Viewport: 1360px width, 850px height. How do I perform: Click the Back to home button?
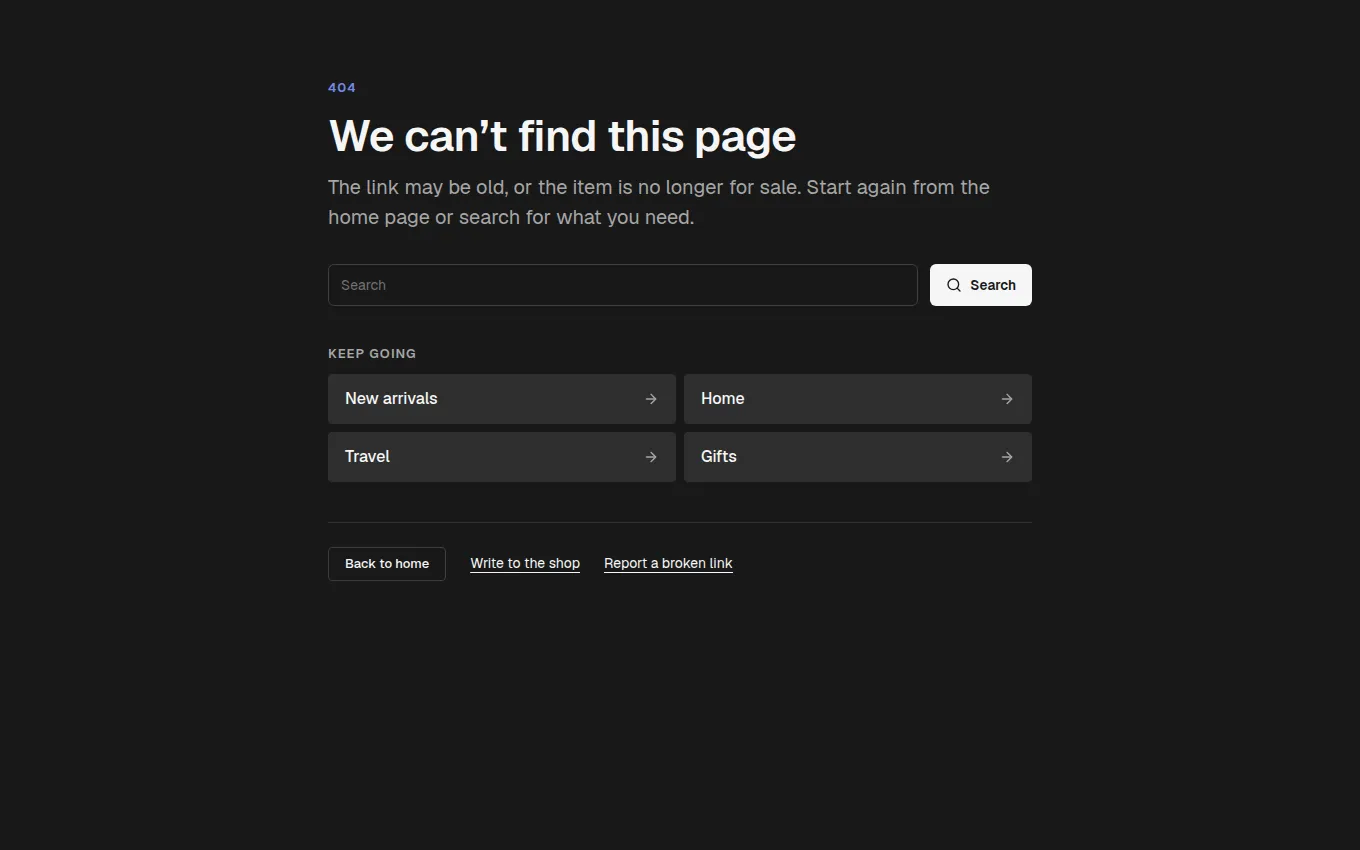tap(387, 564)
